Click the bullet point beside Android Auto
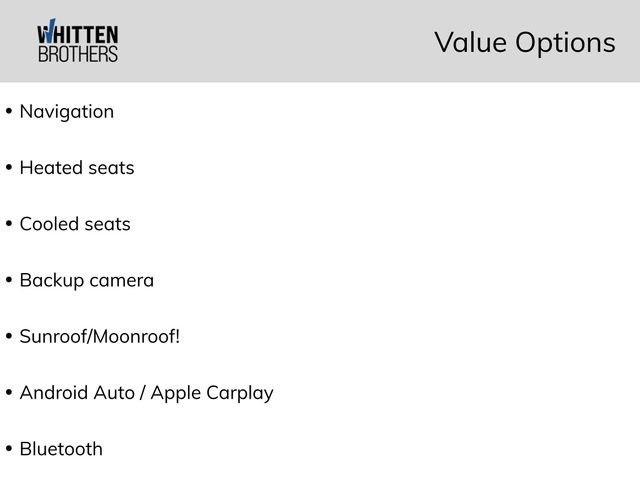This screenshot has height=480, width=640. 9,393
